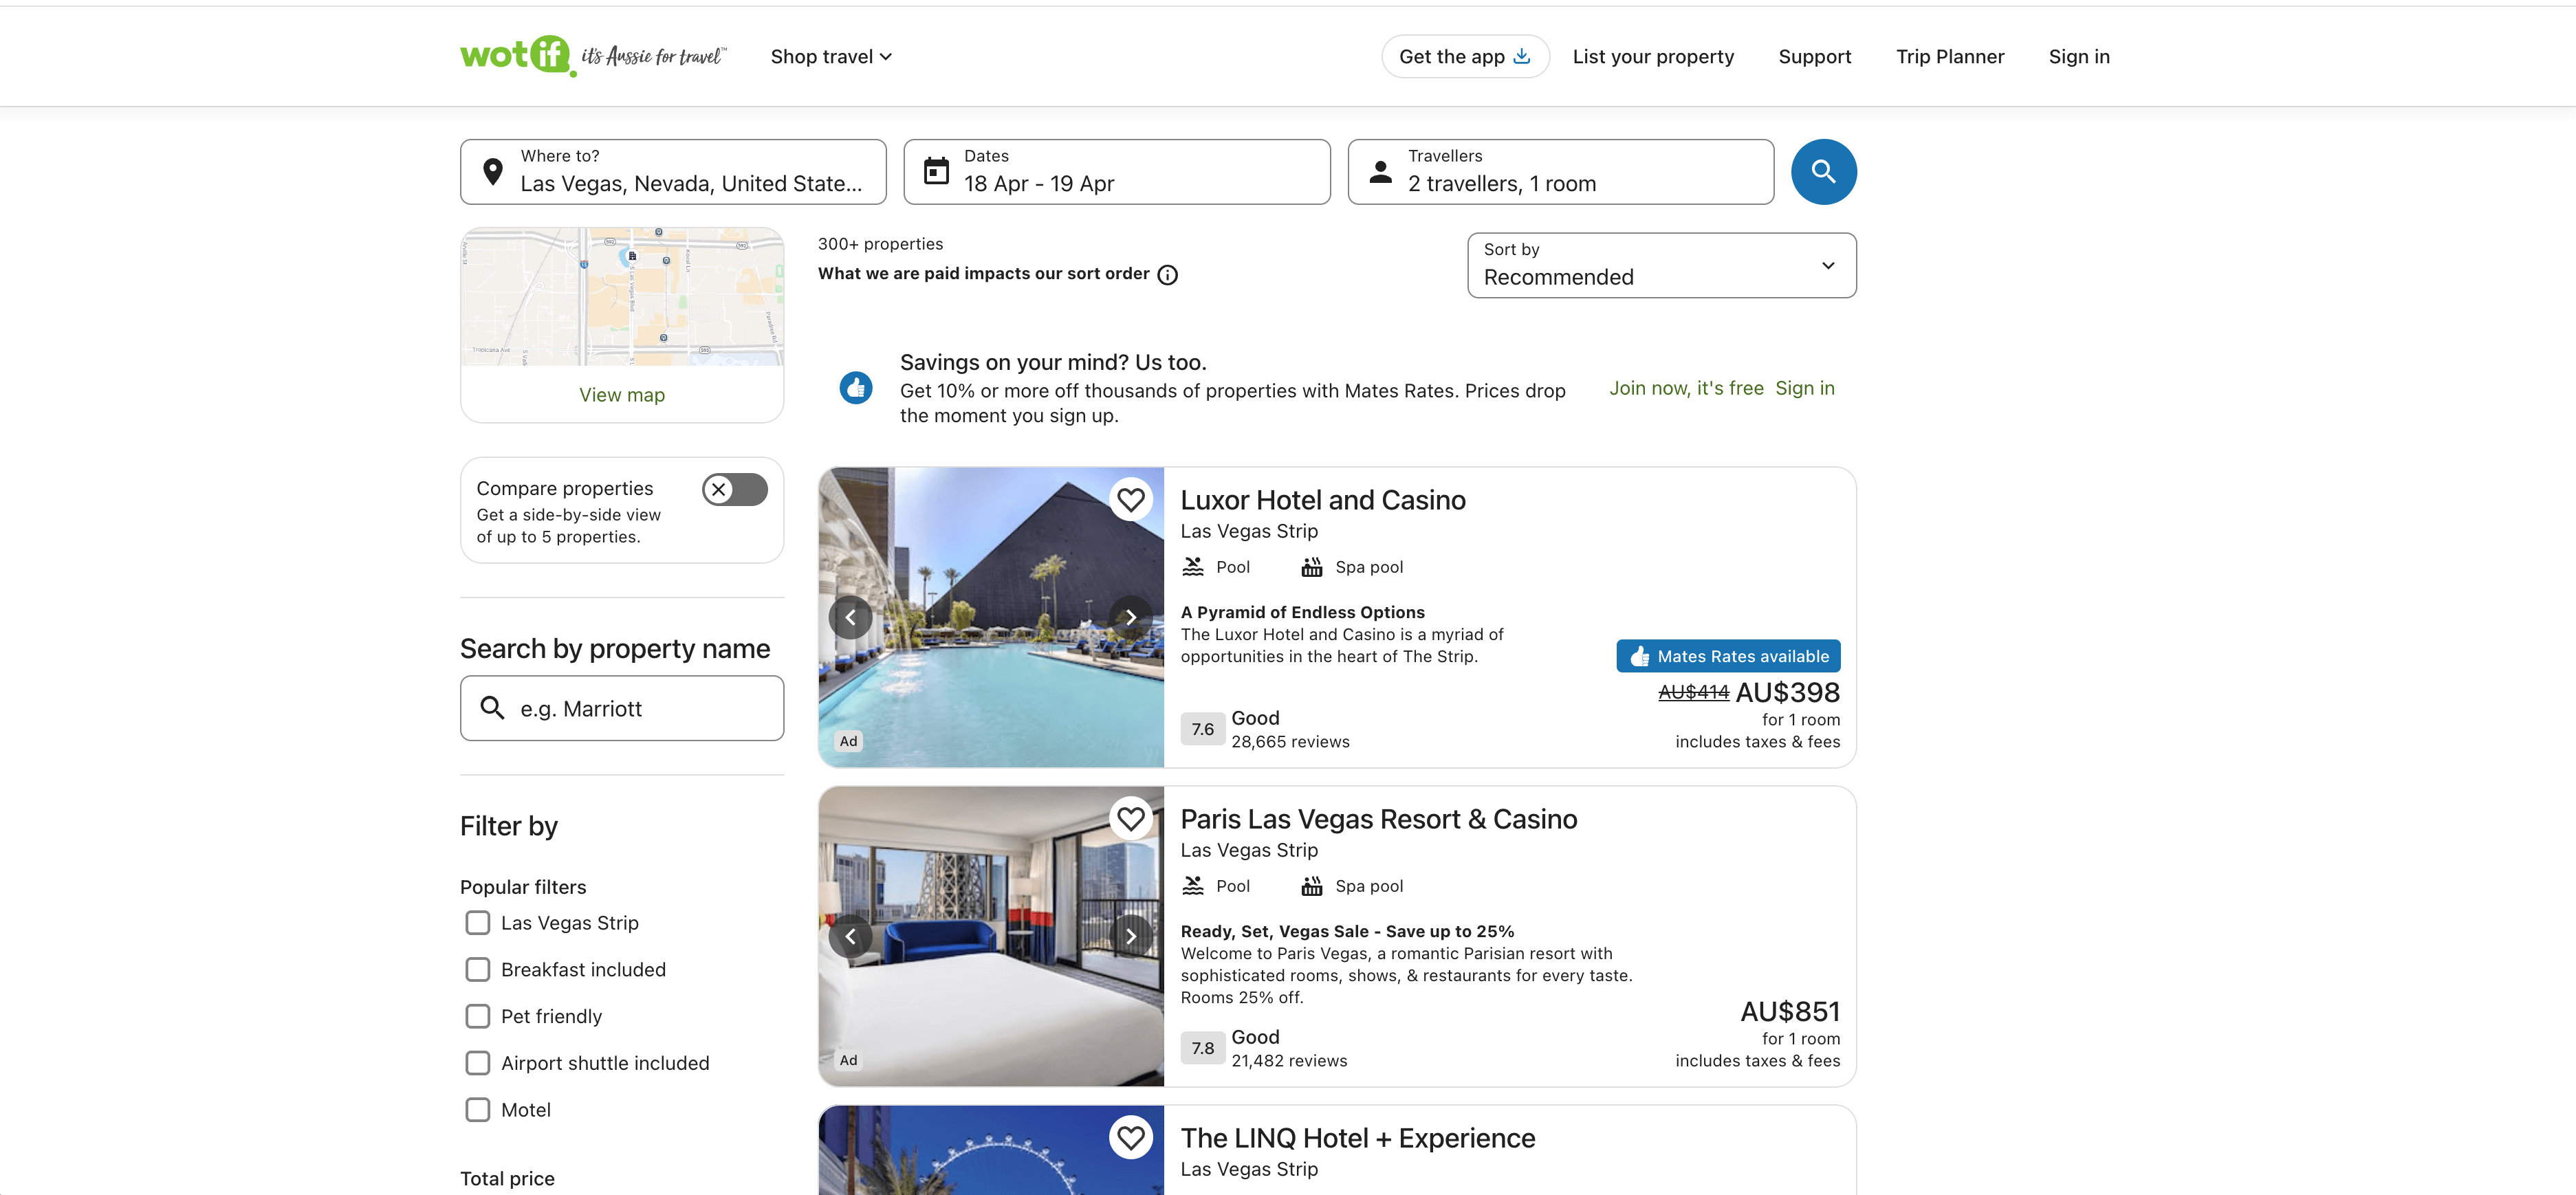Open the Travellers selector

point(1560,172)
